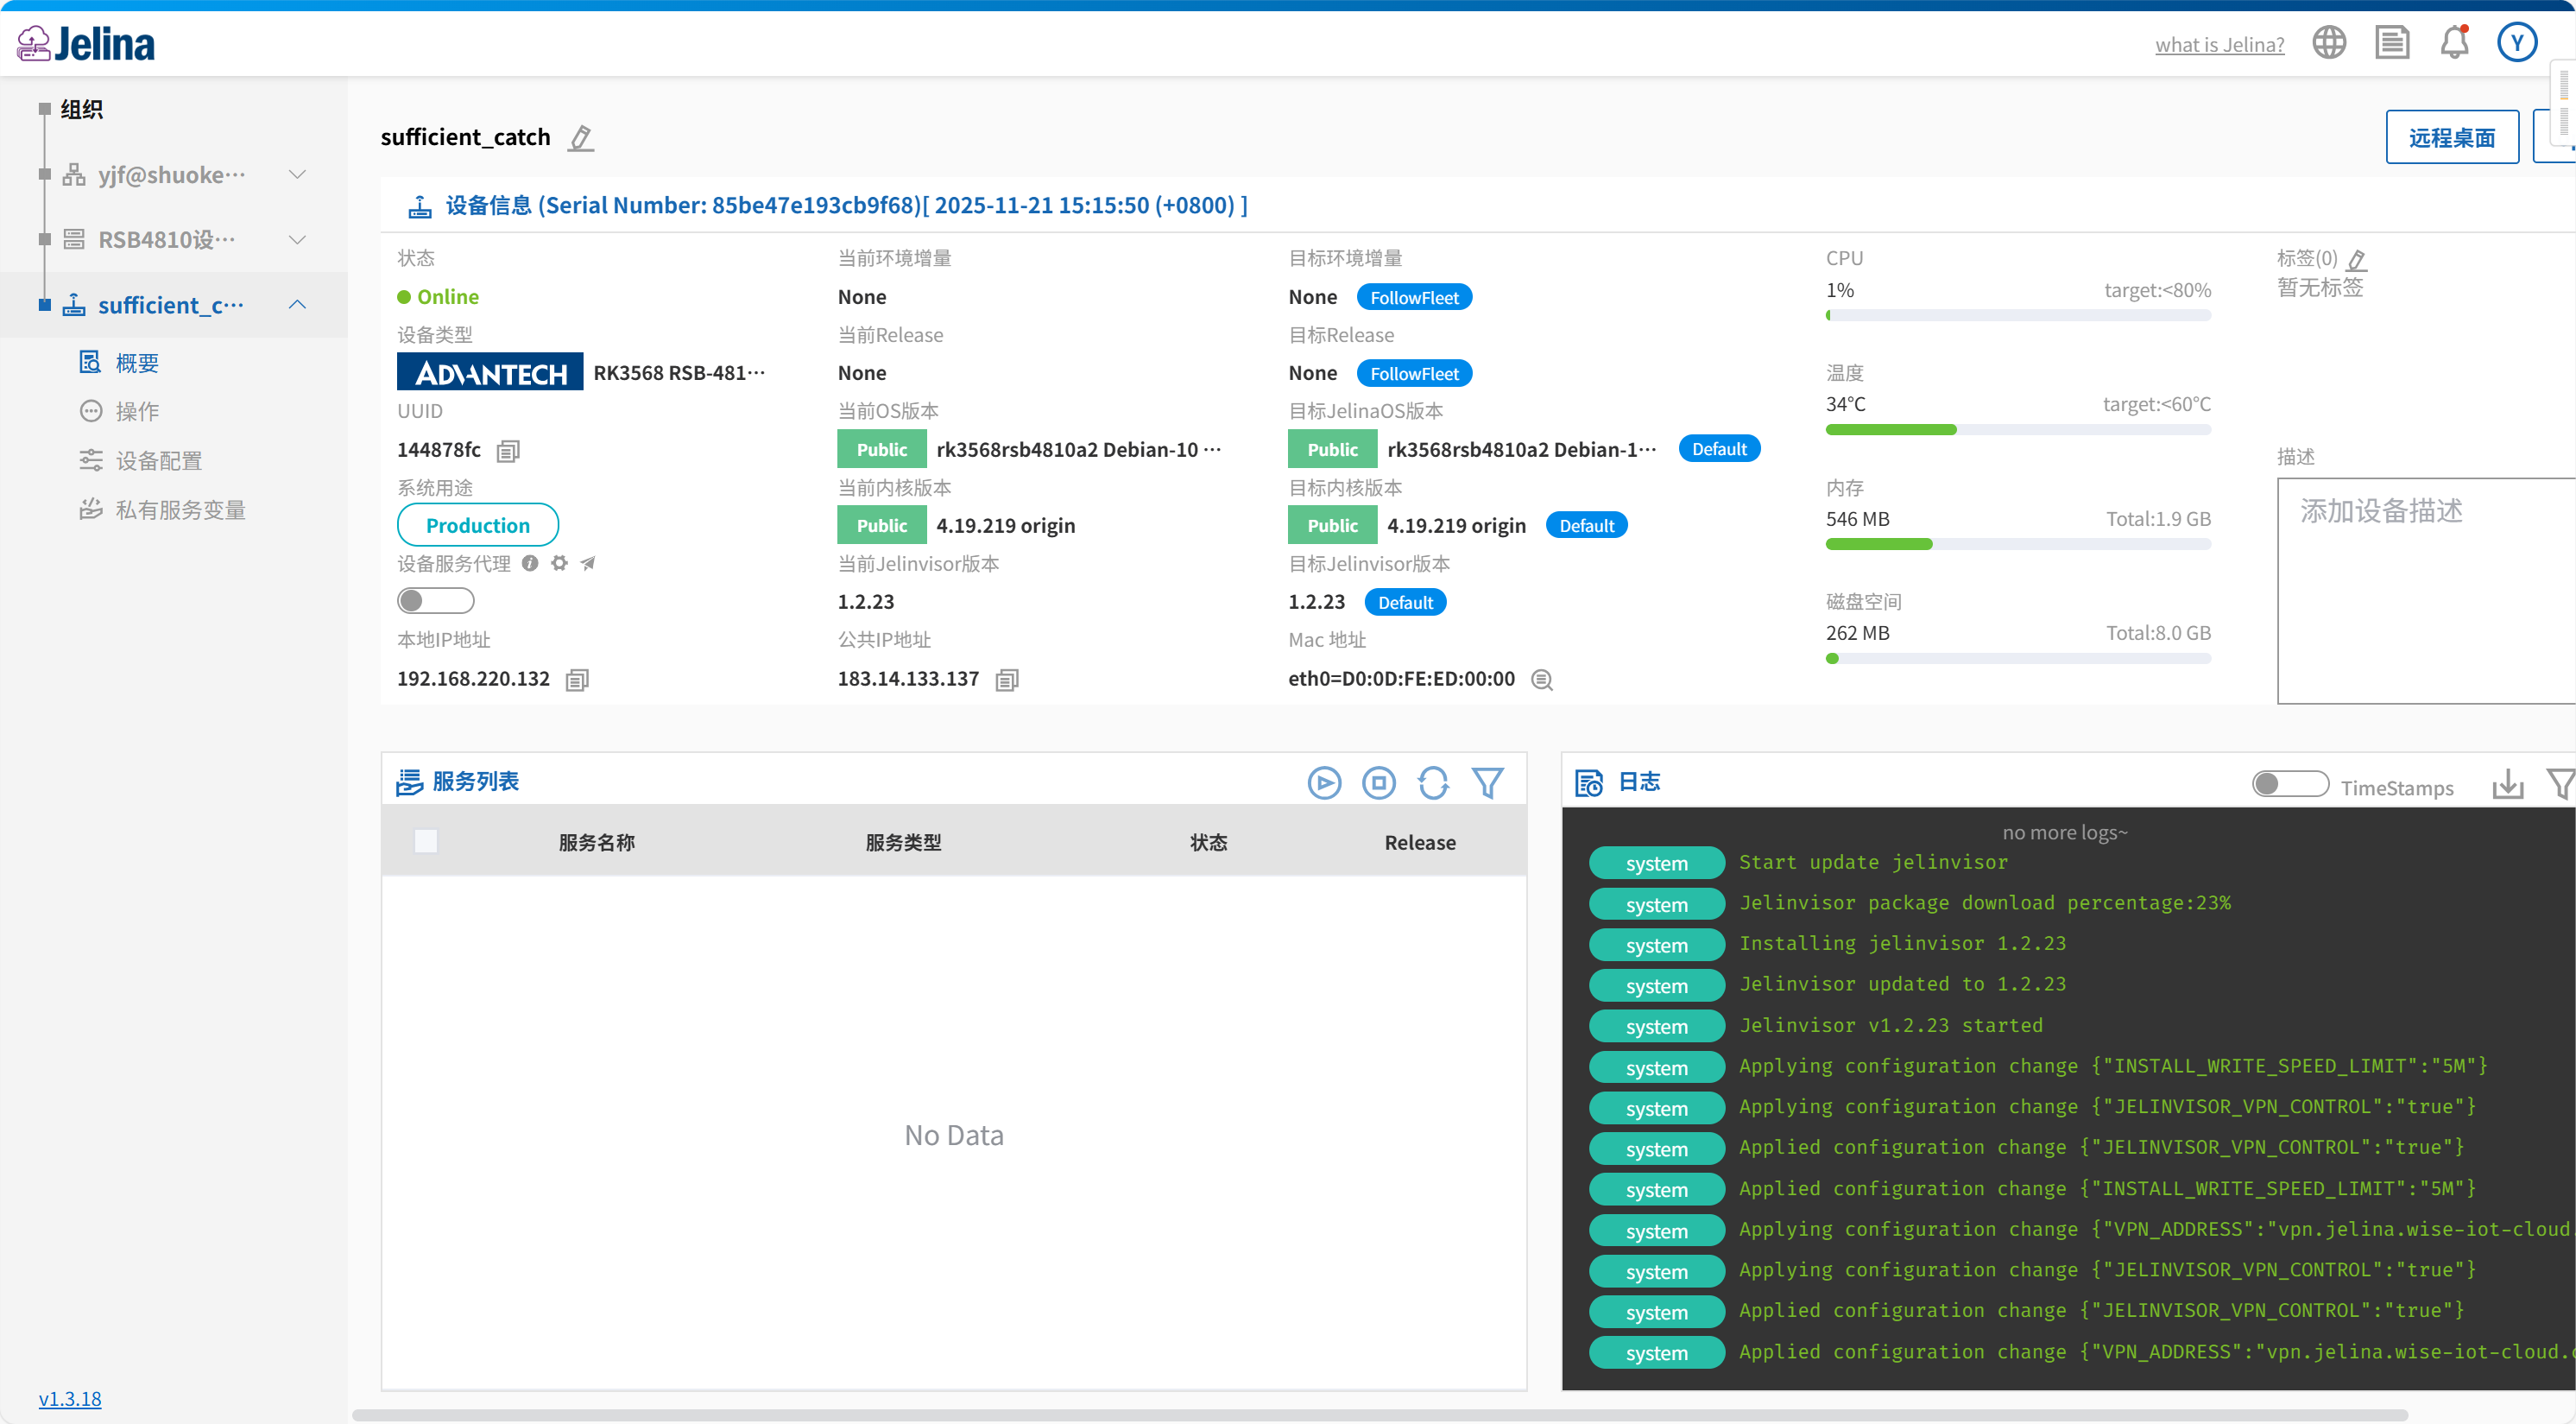This screenshot has height=1424, width=2576.
Task: Click the stop services icon
Action: pyautogui.click(x=1378, y=783)
